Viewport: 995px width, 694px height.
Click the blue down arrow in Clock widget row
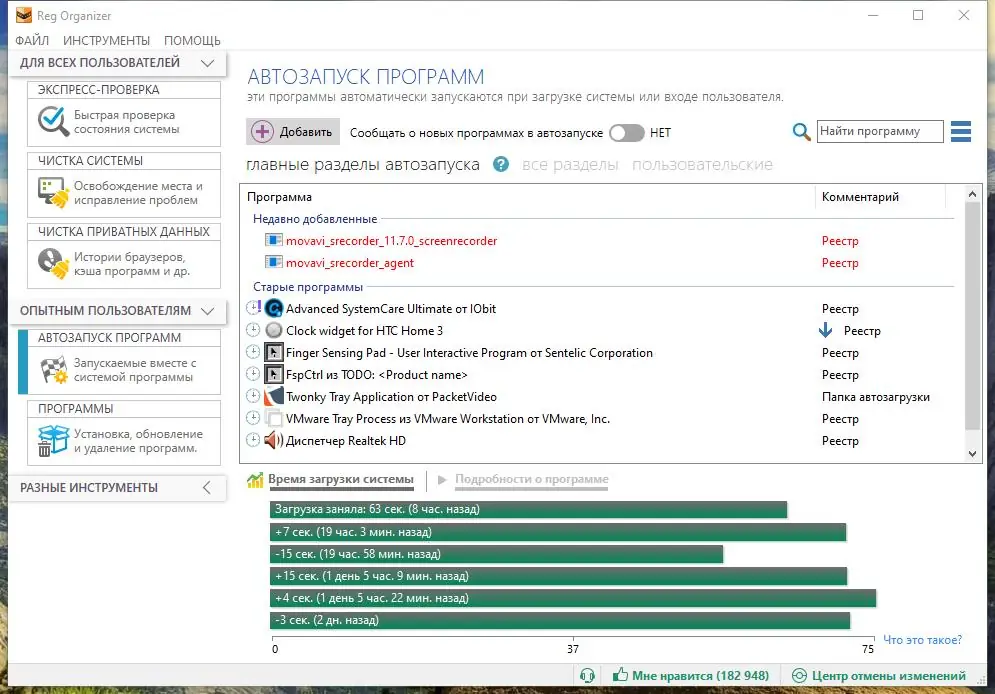click(826, 330)
